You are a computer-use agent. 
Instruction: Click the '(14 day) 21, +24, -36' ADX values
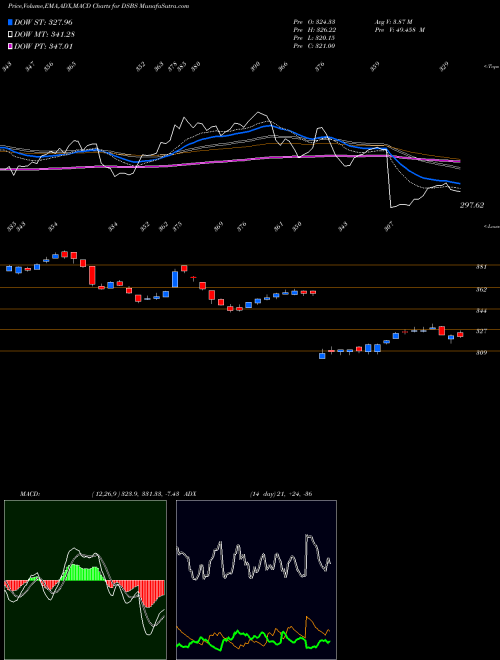point(281,494)
